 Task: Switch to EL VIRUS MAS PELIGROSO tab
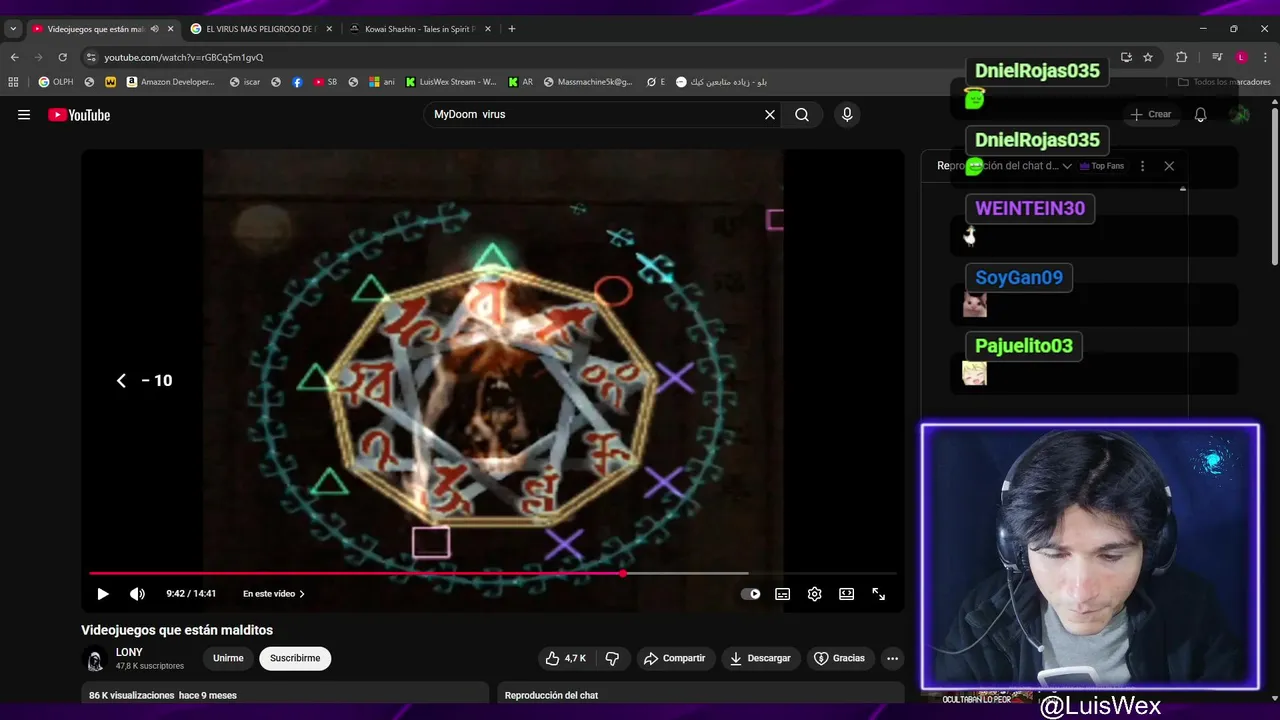[x=260, y=29]
